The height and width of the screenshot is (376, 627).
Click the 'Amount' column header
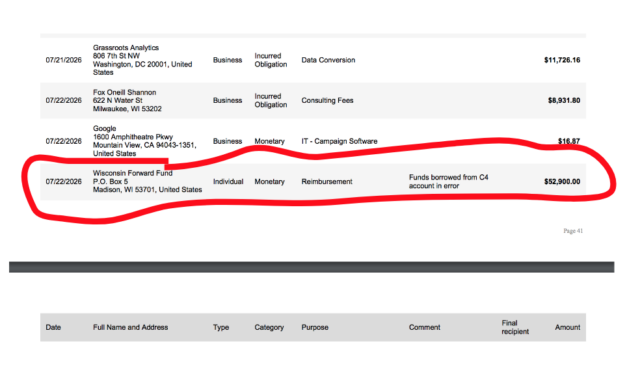(567, 327)
